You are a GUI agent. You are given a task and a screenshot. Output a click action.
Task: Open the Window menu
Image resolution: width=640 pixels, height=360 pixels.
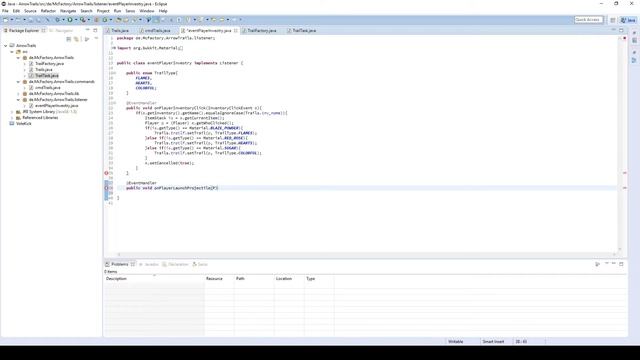[147, 11]
